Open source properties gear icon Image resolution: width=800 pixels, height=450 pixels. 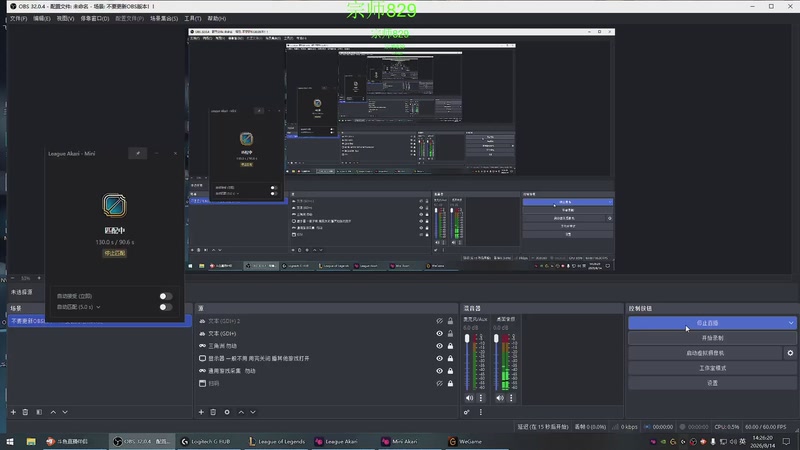pos(227,412)
